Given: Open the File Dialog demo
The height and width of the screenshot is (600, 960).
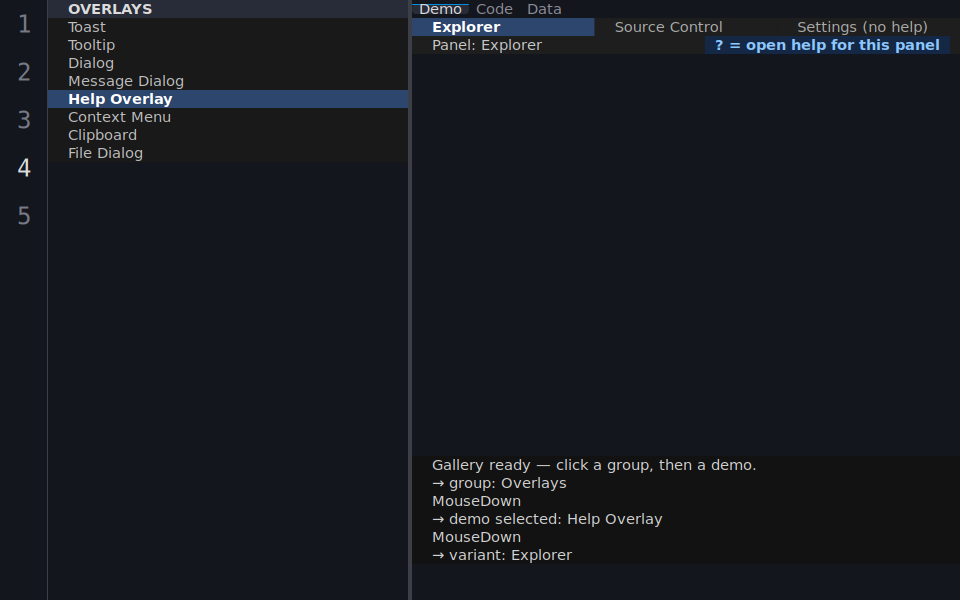Looking at the screenshot, I should point(228,153).
